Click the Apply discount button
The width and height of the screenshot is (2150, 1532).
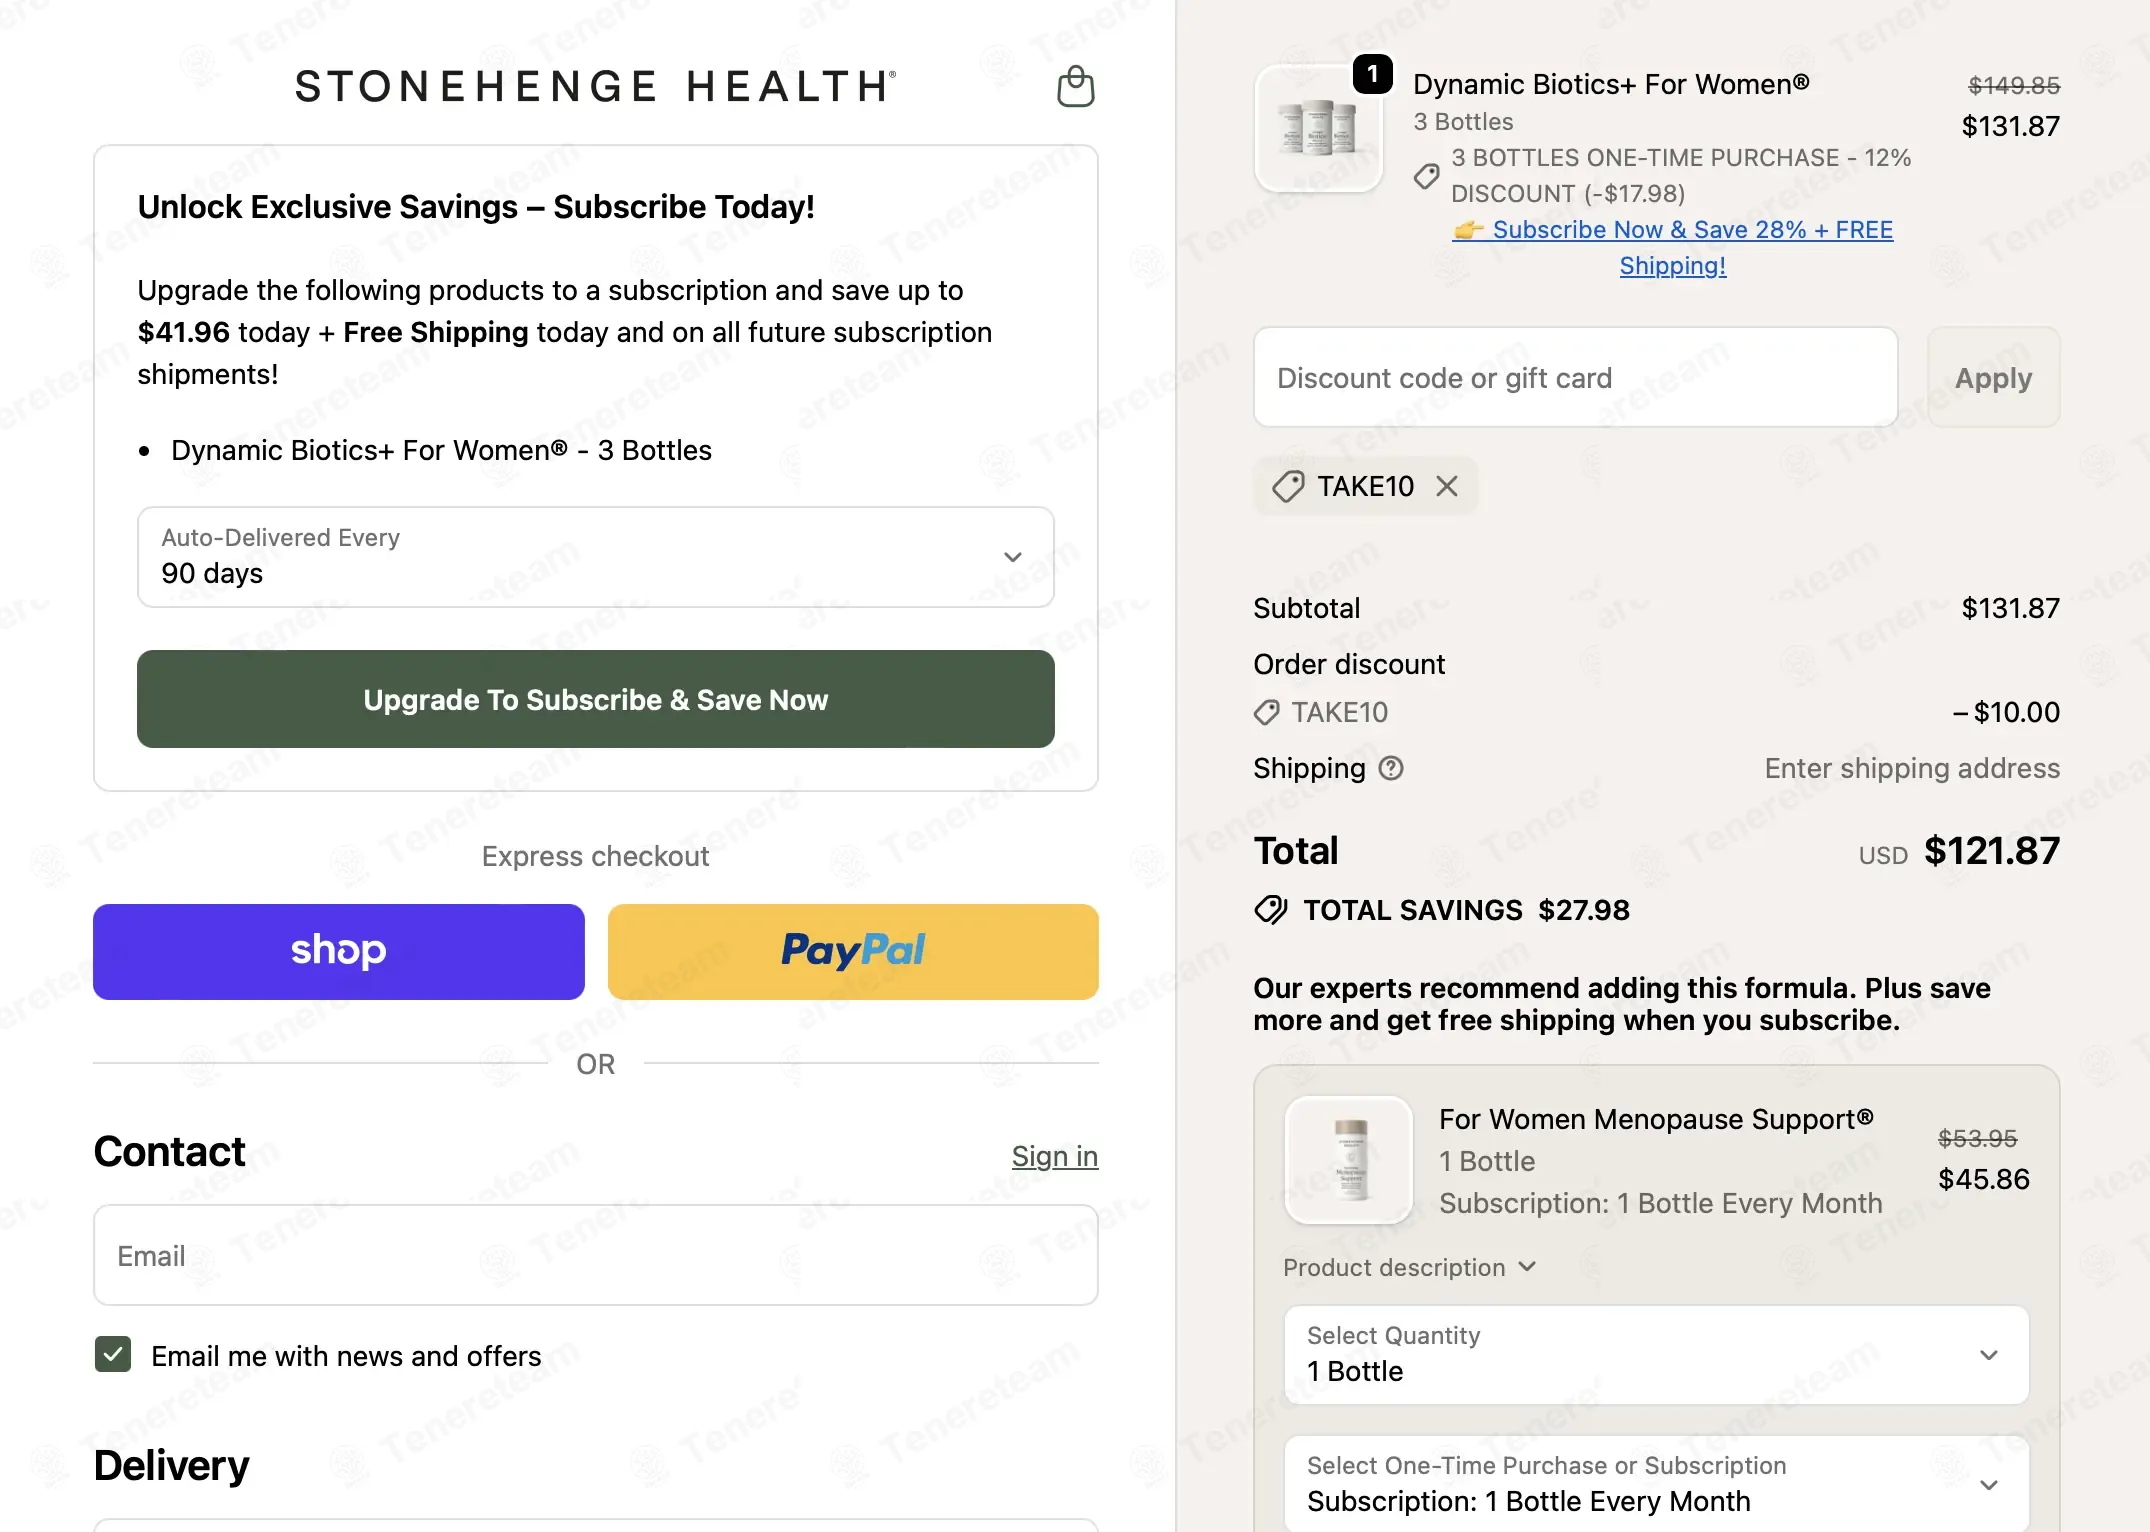(x=1993, y=377)
